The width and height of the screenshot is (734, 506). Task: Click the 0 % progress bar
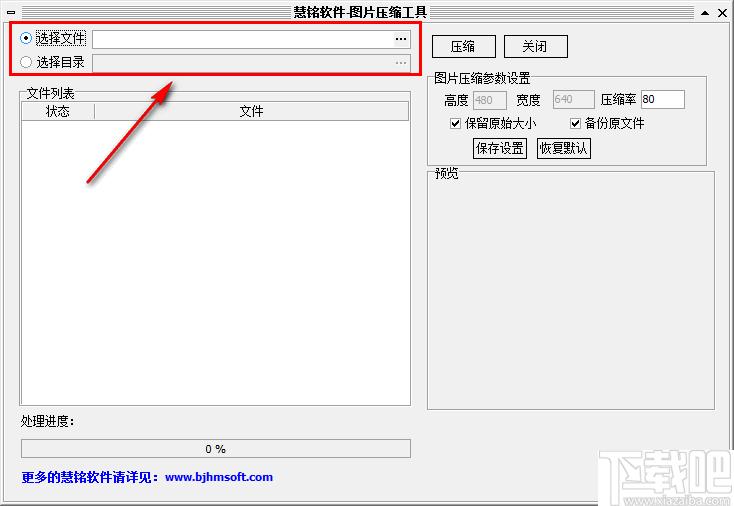tap(216, 448)
